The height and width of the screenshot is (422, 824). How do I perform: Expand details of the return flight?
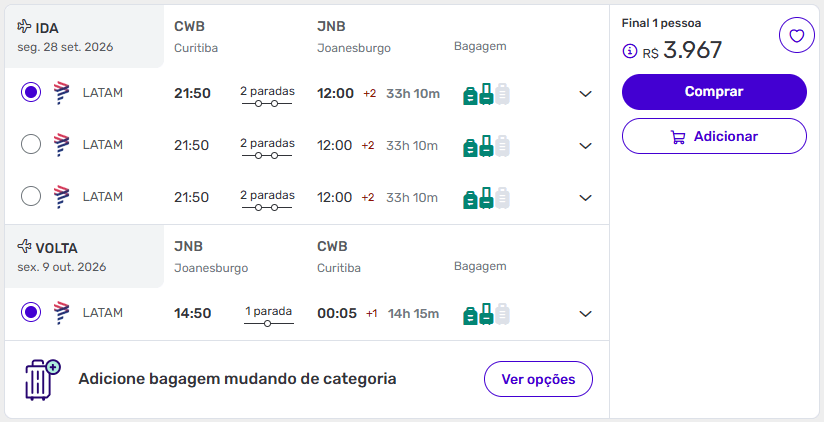(586, 314)
